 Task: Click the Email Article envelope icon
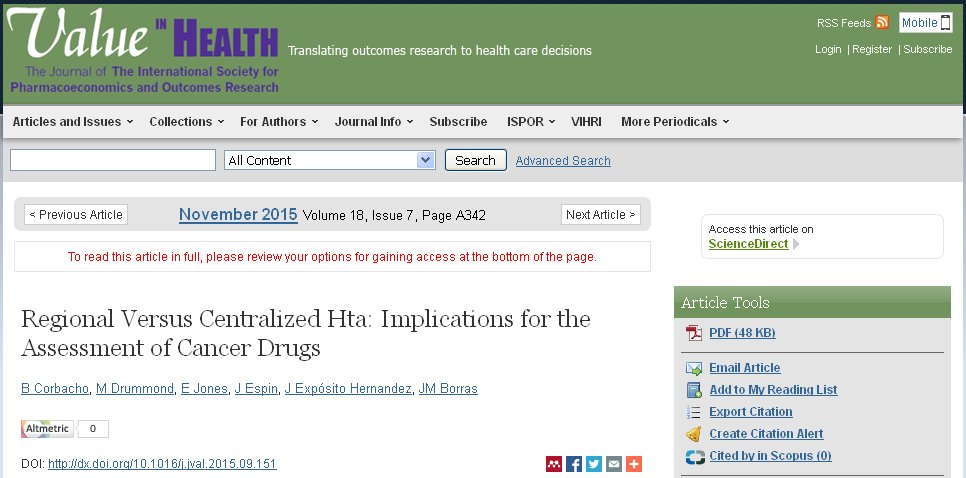(x=694, y=368)
